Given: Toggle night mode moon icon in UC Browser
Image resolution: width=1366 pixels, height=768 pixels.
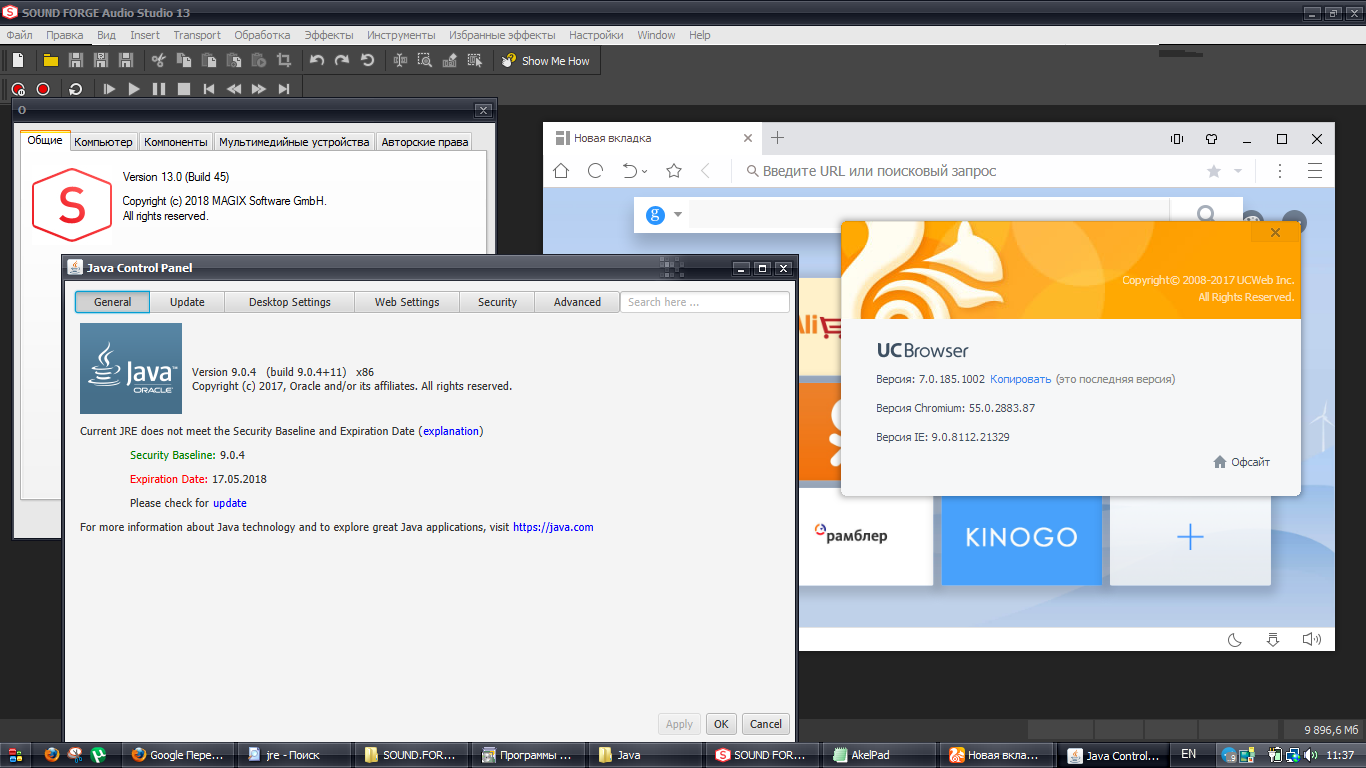Looking at the screenshot, I should click(x=1235, y=639).
